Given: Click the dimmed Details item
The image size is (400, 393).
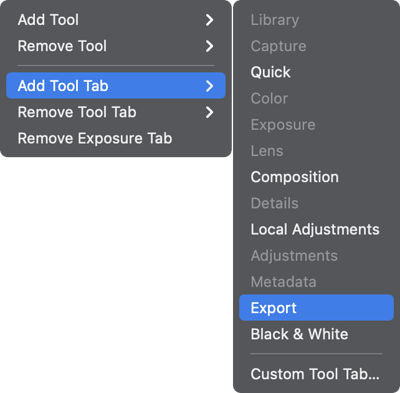Looking at the screenshot, I should click(x=275, y=203).
